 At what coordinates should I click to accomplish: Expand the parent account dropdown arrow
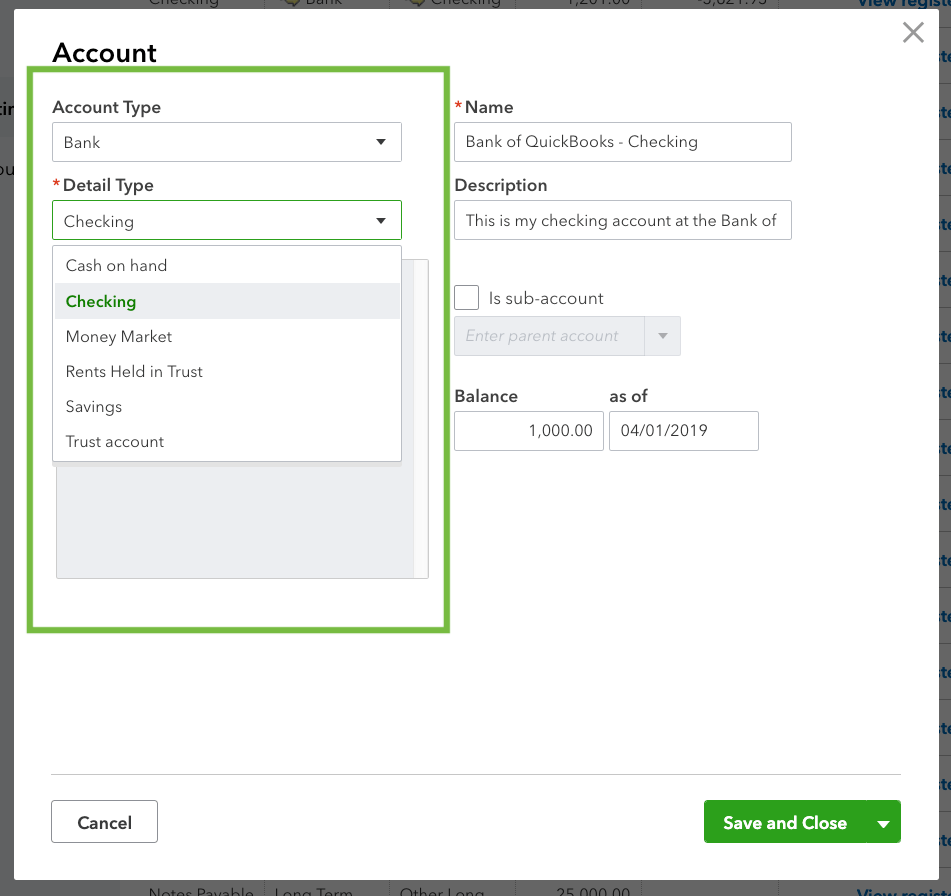tap(662, 336)
